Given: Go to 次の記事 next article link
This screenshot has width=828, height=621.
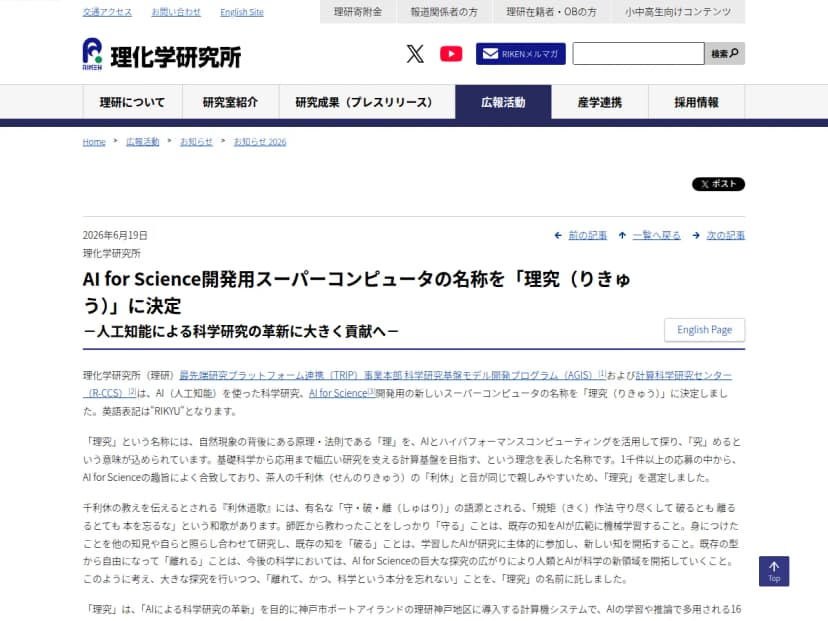Looking at the screenshot, I should click(726, 235).
